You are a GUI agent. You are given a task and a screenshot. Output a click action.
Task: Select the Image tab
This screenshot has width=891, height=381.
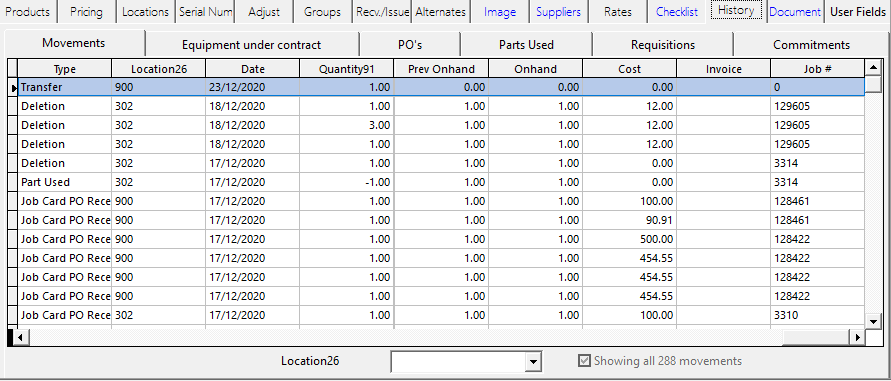click(500, 12)
